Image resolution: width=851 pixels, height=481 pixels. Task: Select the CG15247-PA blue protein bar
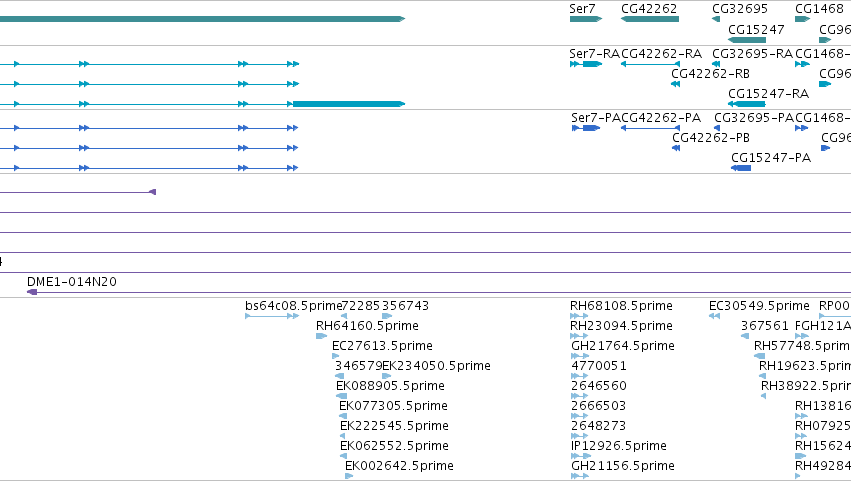coord(741,168)
